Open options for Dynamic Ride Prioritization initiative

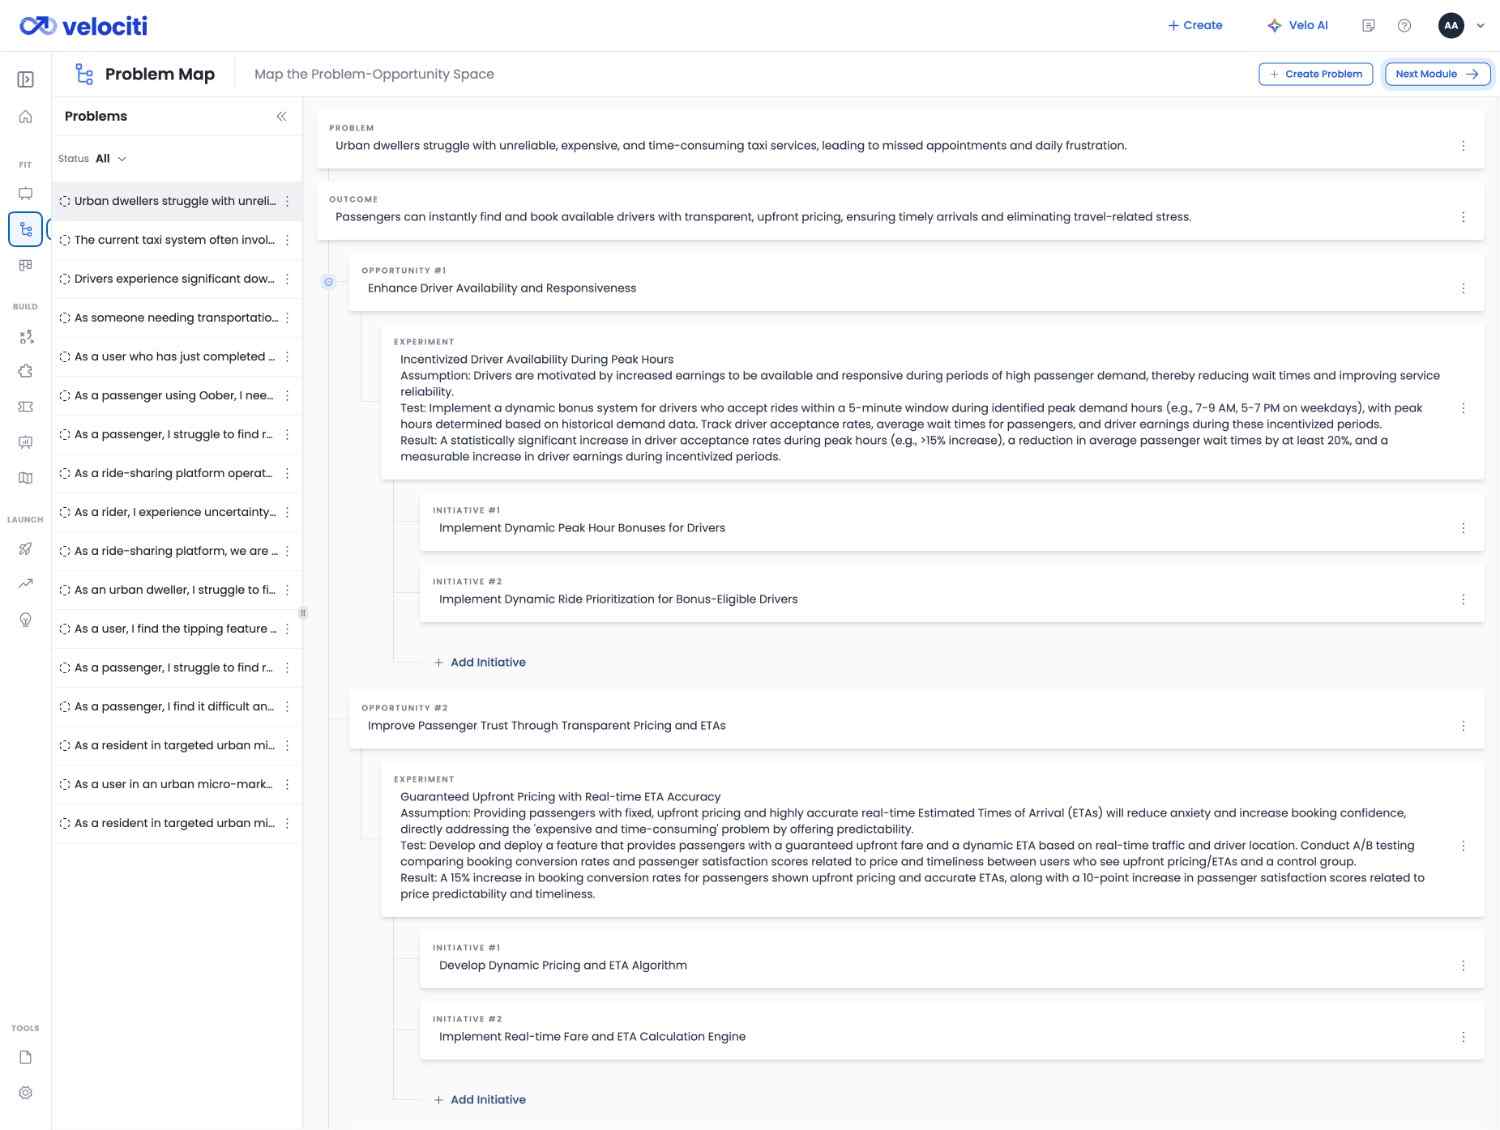1463,599
